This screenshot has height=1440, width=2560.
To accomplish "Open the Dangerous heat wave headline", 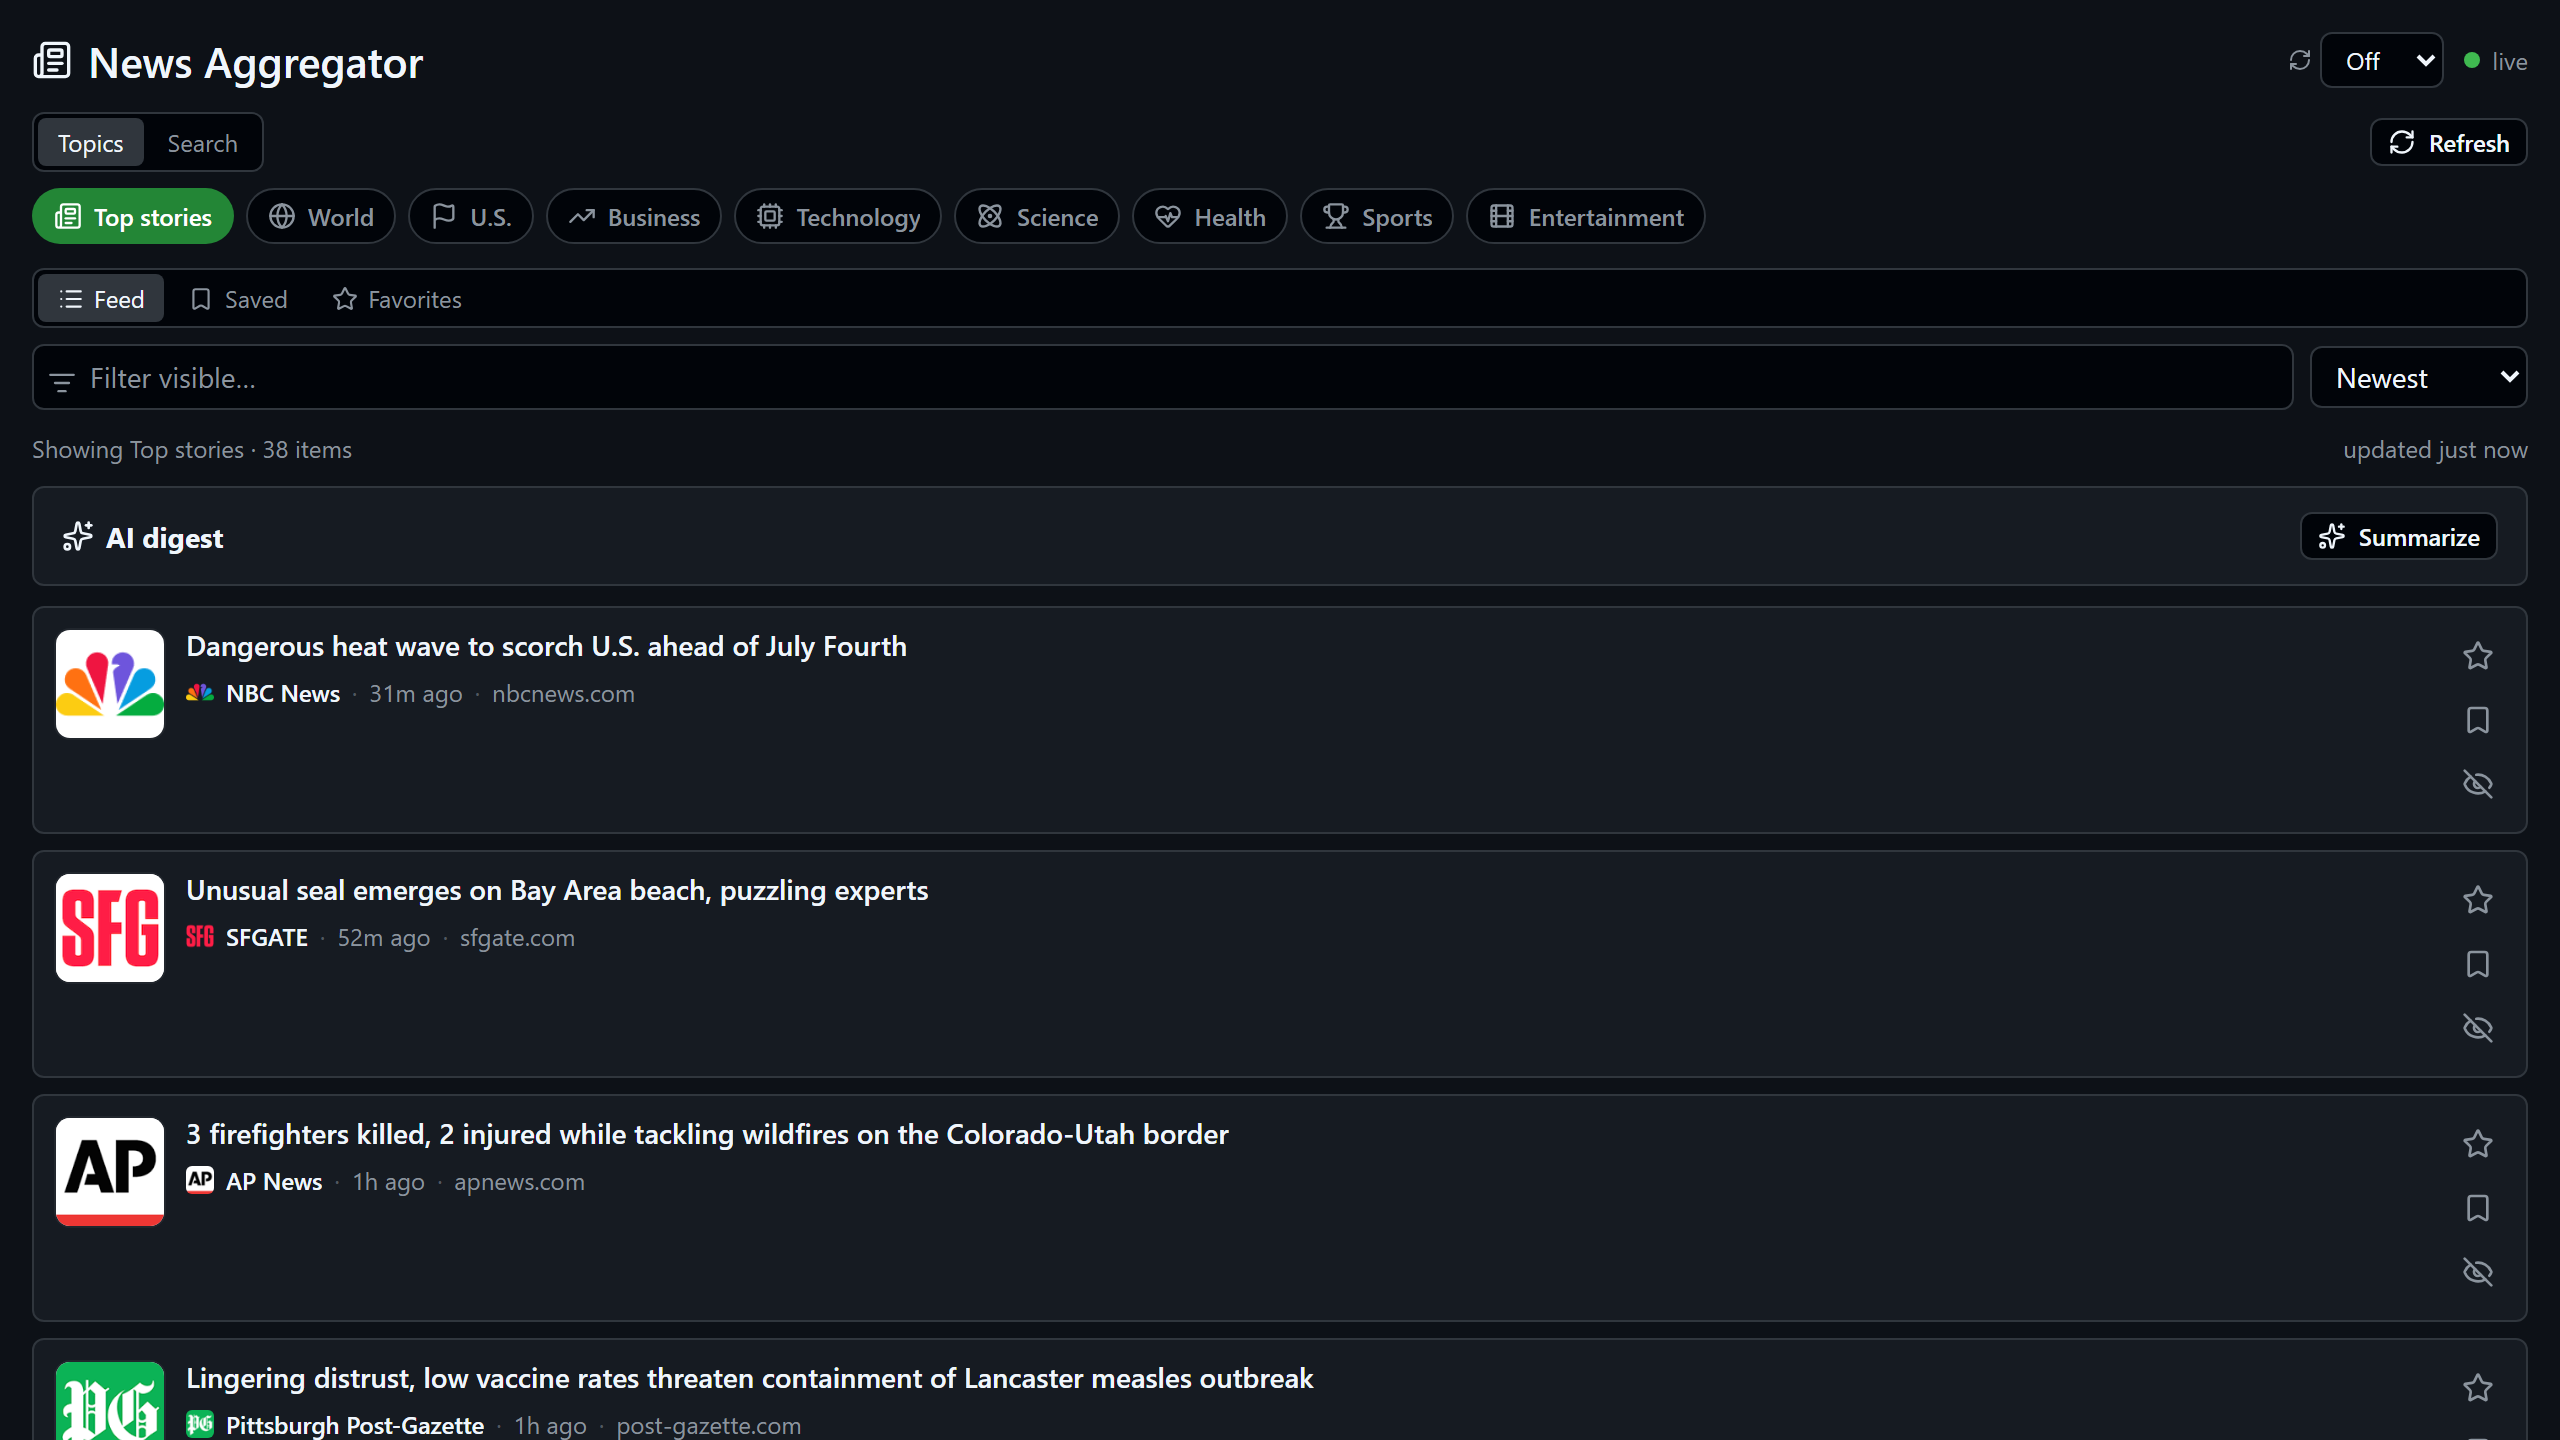I will (546, 646).
